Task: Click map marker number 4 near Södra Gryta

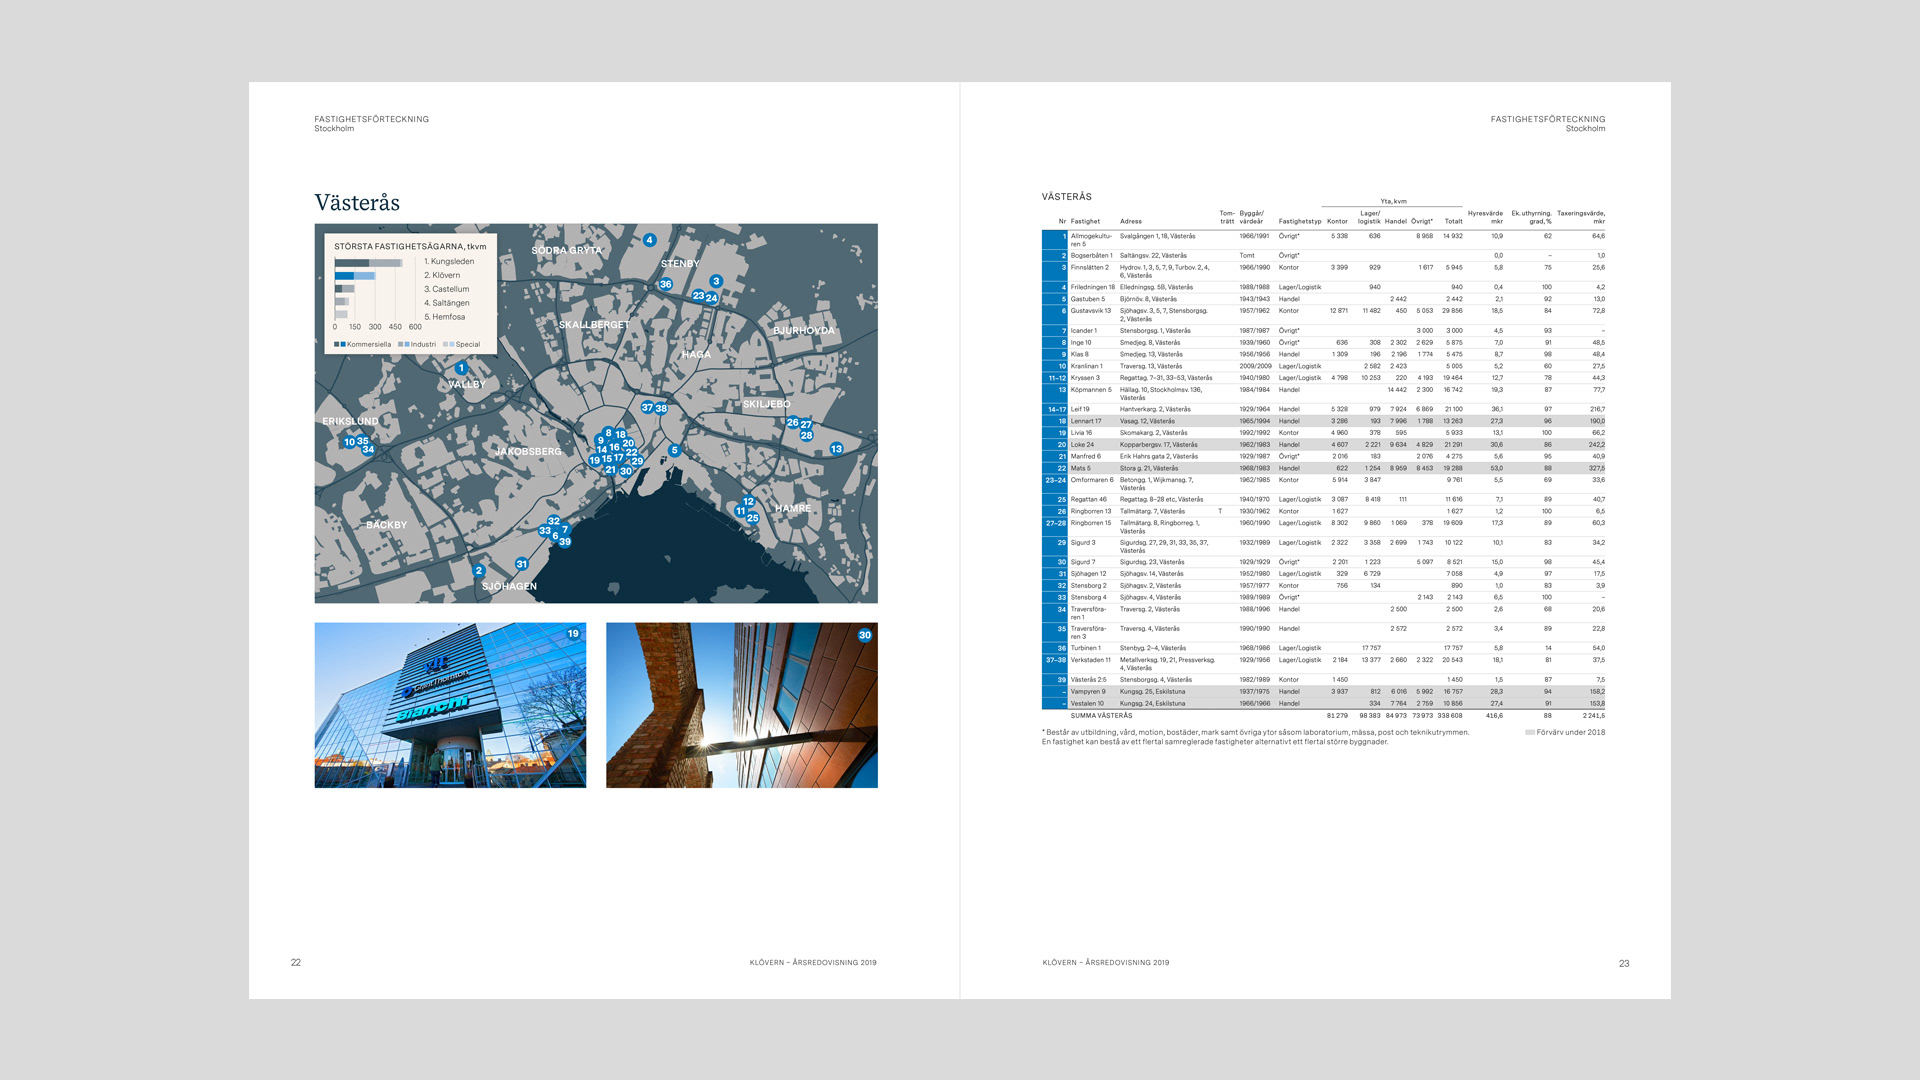Action: [x=650, y=240]
